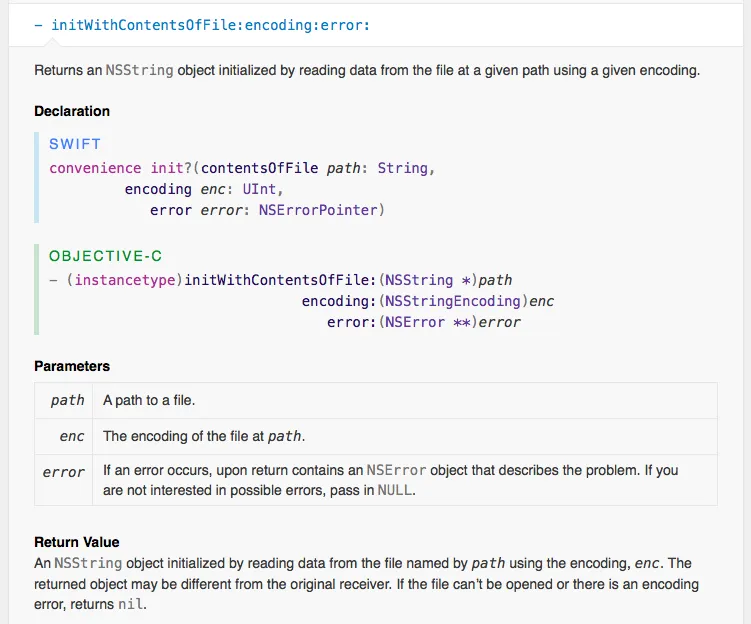Click NSError in the error parameter description

[396, 470]
